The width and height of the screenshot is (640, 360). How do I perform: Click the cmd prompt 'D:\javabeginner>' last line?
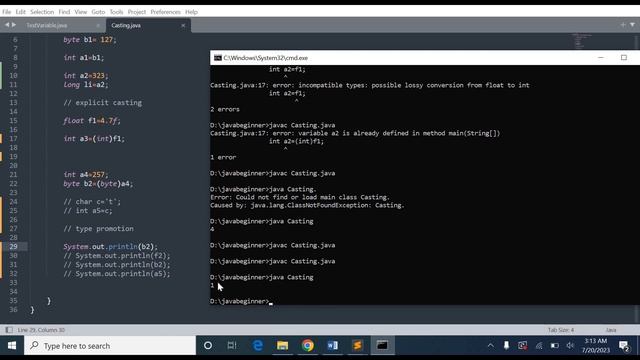tap(240, 301)
